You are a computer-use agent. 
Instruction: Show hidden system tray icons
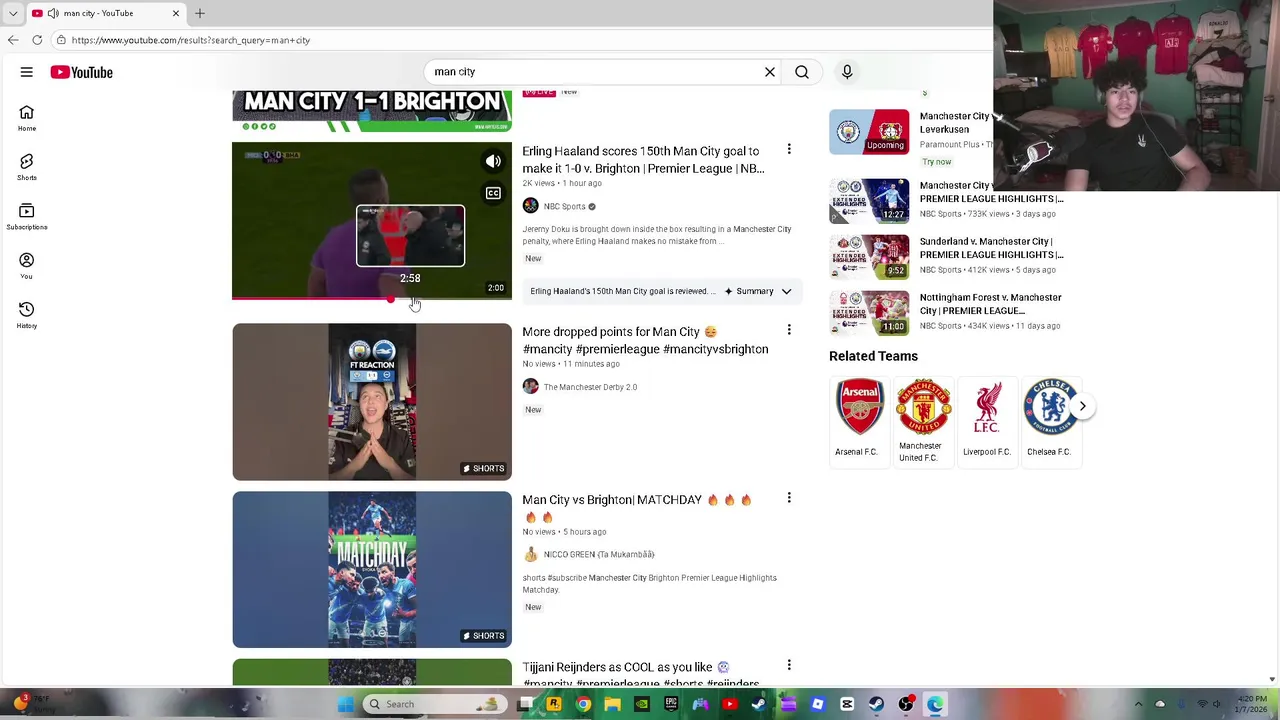tap(1138, 704)
